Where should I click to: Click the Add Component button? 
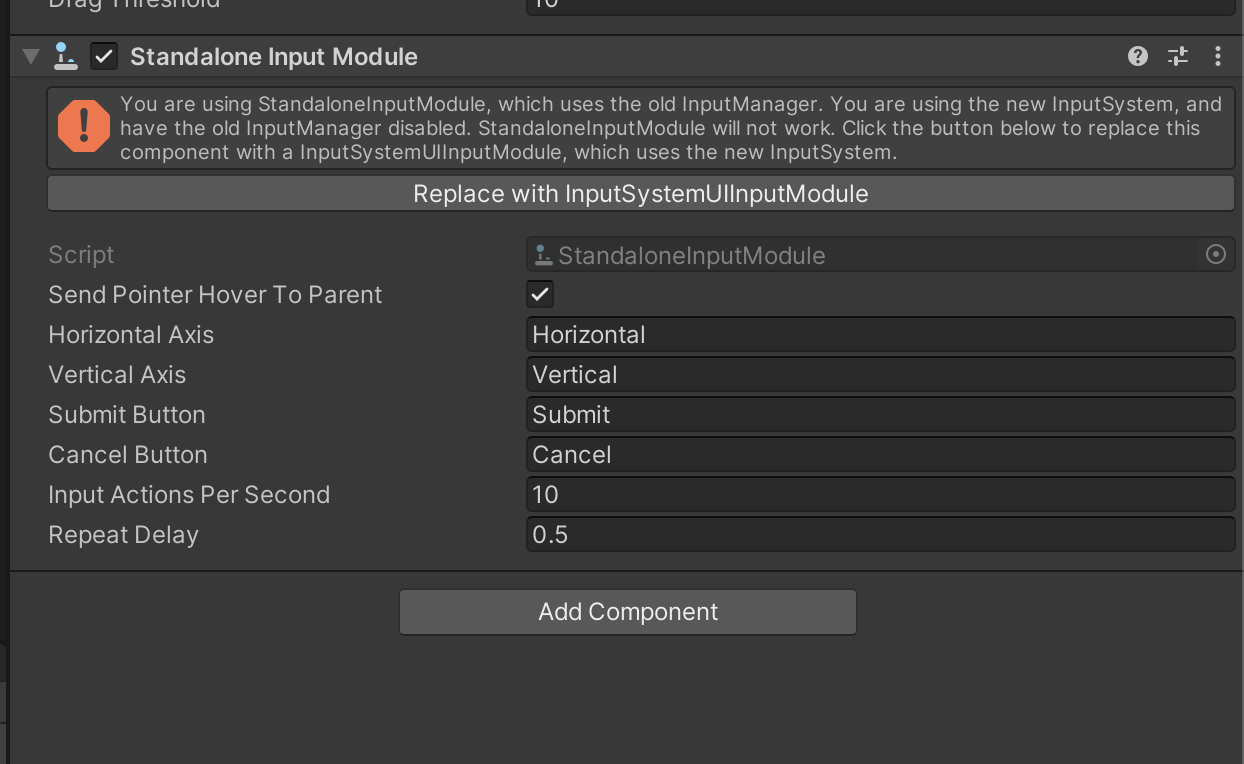point(628,611)
